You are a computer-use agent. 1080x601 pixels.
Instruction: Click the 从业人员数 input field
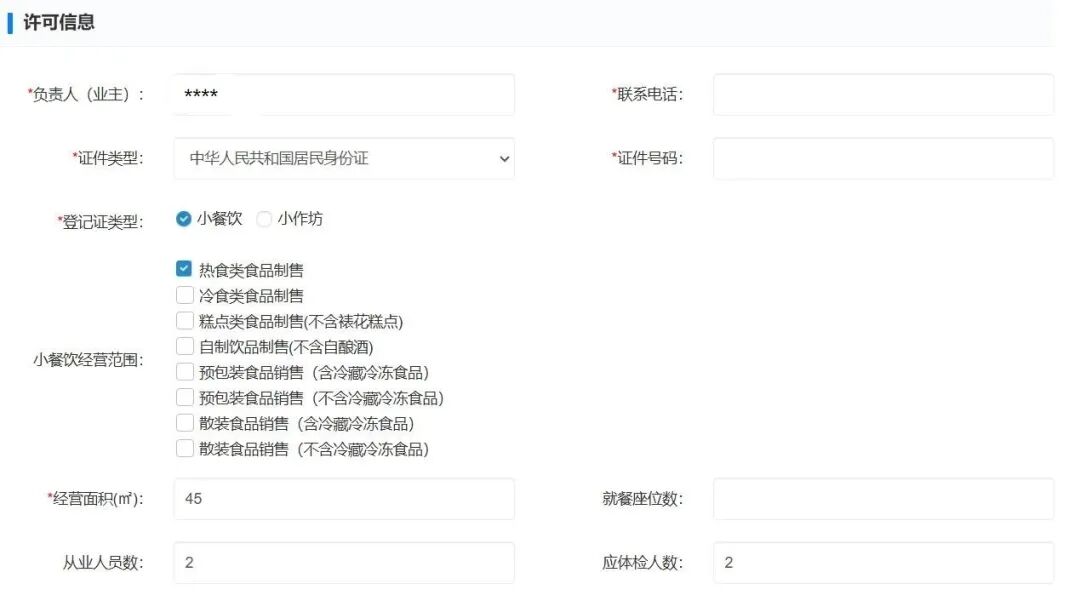343,563
